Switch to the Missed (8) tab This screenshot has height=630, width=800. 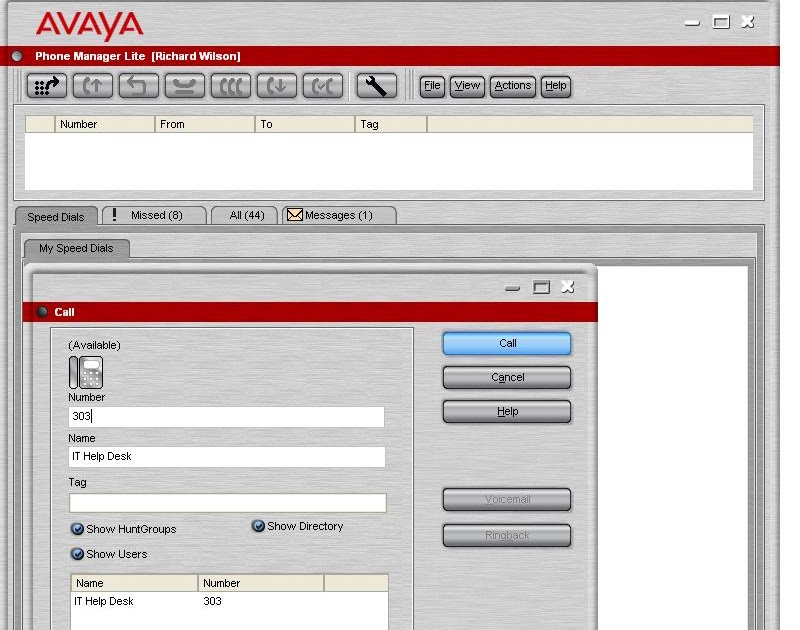(155, 215)
